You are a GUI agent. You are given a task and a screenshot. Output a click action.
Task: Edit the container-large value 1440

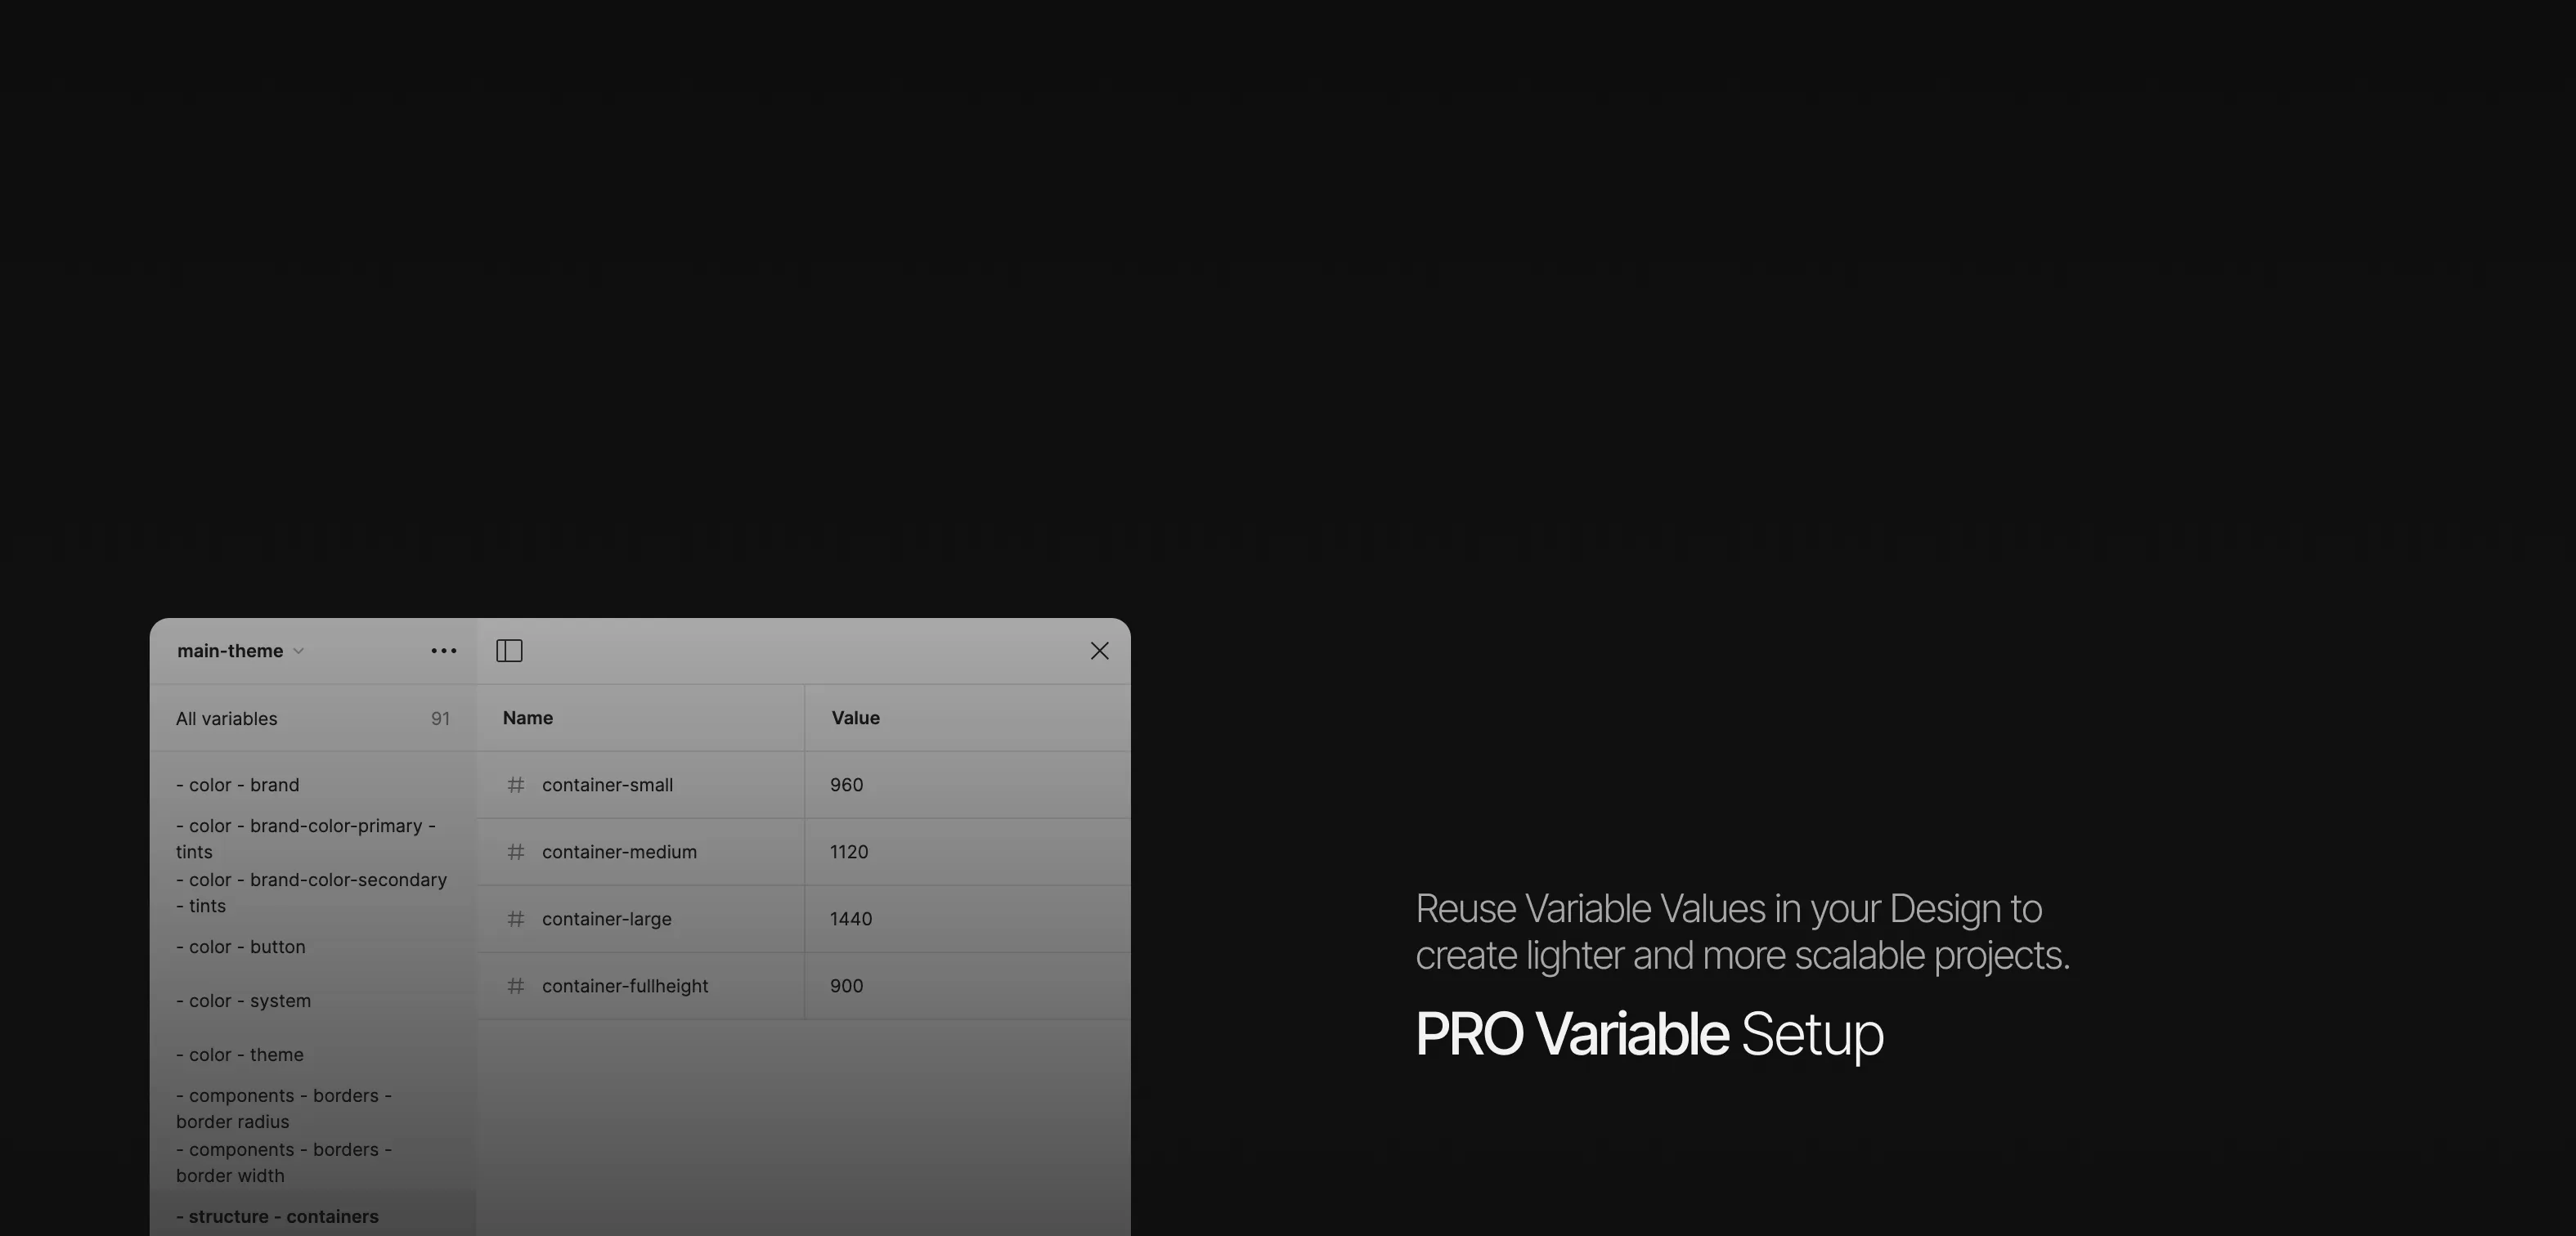click(967, 919)
